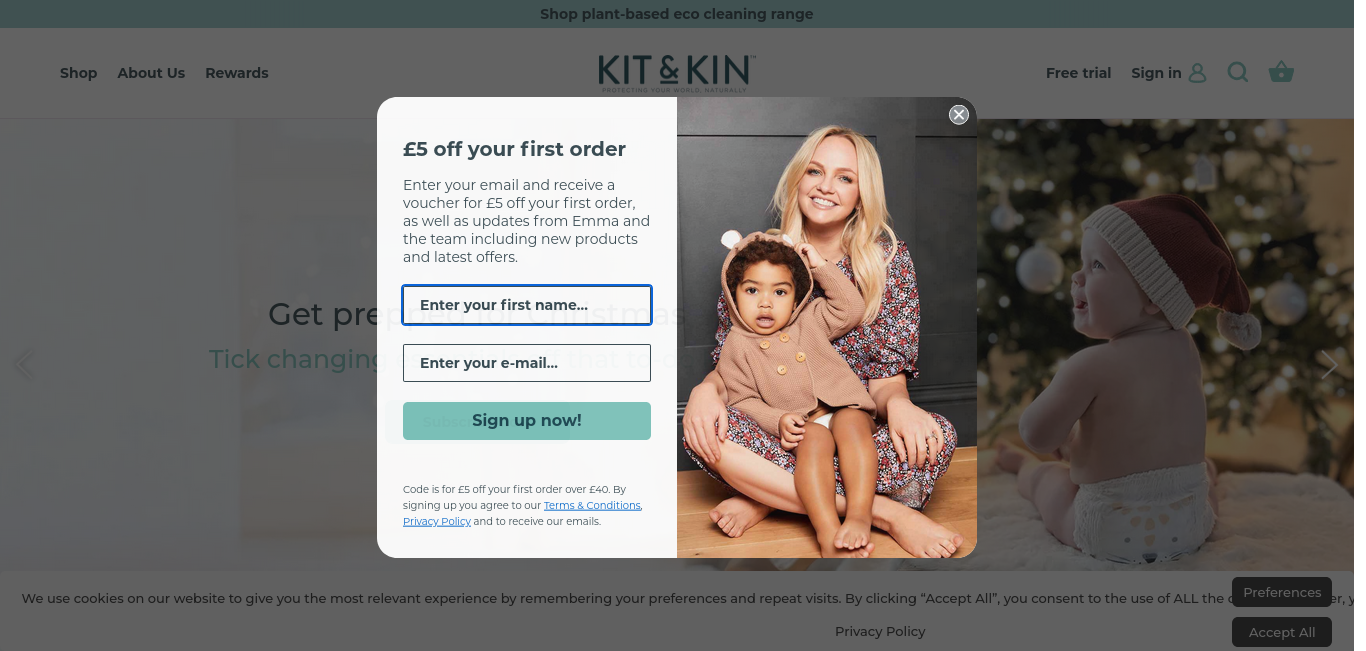Close the £5 off popup
Image resolution: width=1366 pixels, height=651 pixels.
959,115
